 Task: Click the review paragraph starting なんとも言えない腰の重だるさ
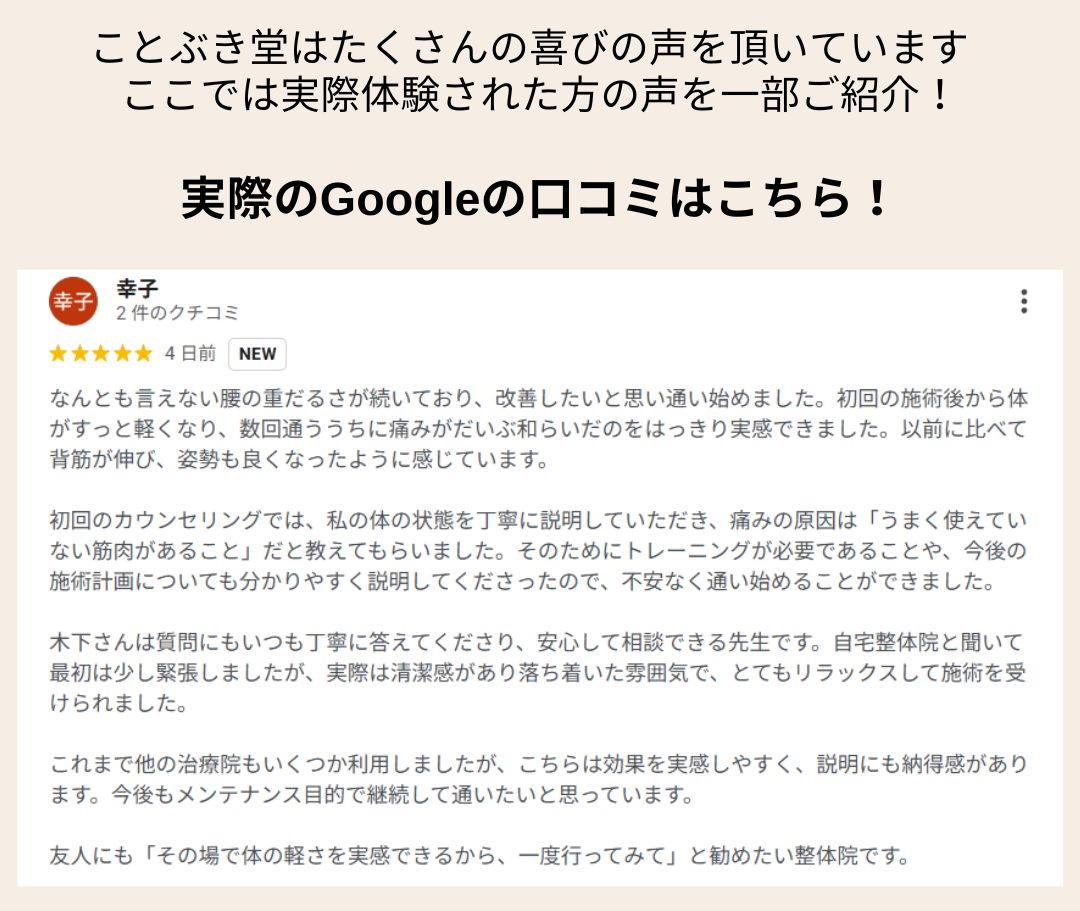(x=538, y=430)
